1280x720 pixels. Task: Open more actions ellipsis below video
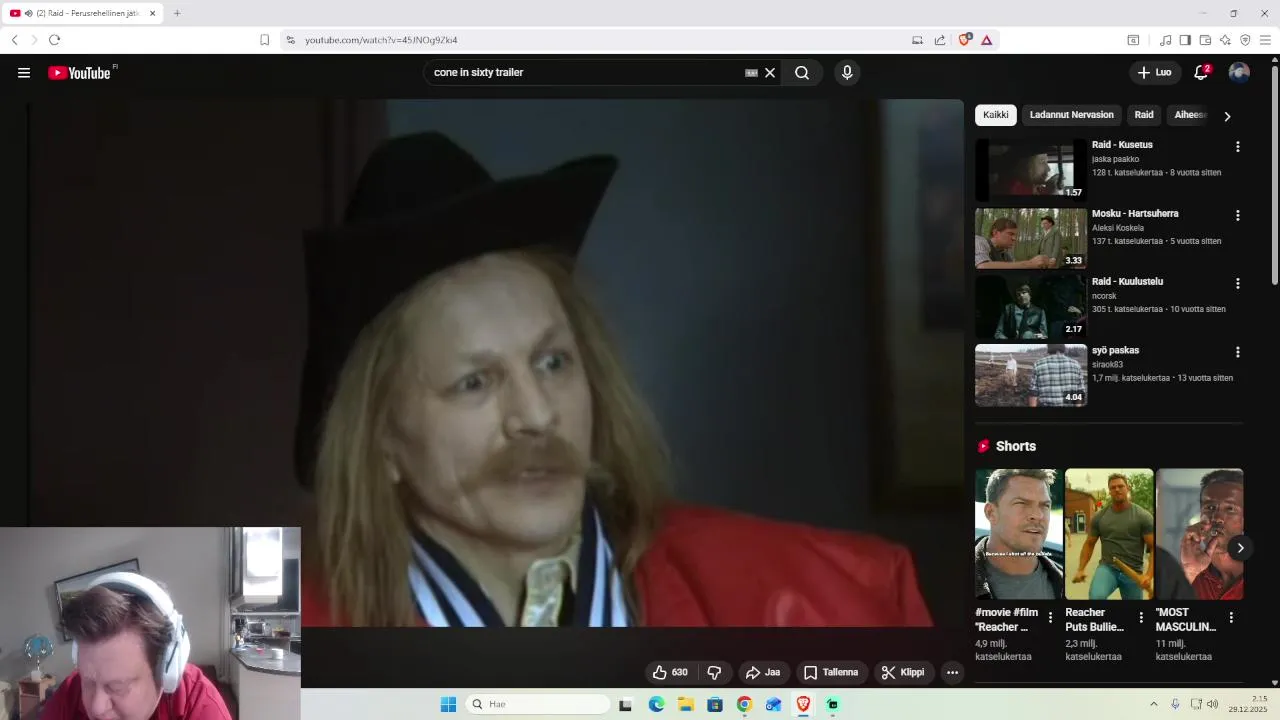click(x=952, y=672)
